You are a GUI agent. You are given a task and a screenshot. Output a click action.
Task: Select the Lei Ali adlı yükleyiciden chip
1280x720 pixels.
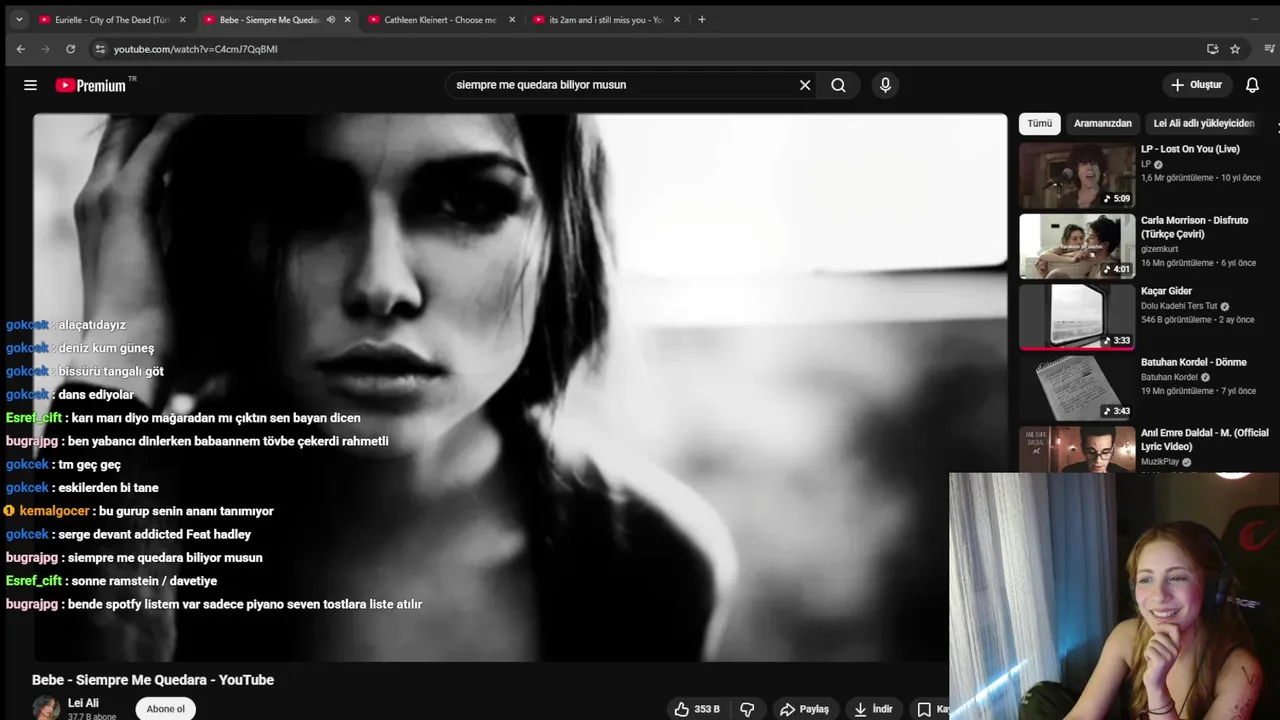click(x=1203, y=123)
